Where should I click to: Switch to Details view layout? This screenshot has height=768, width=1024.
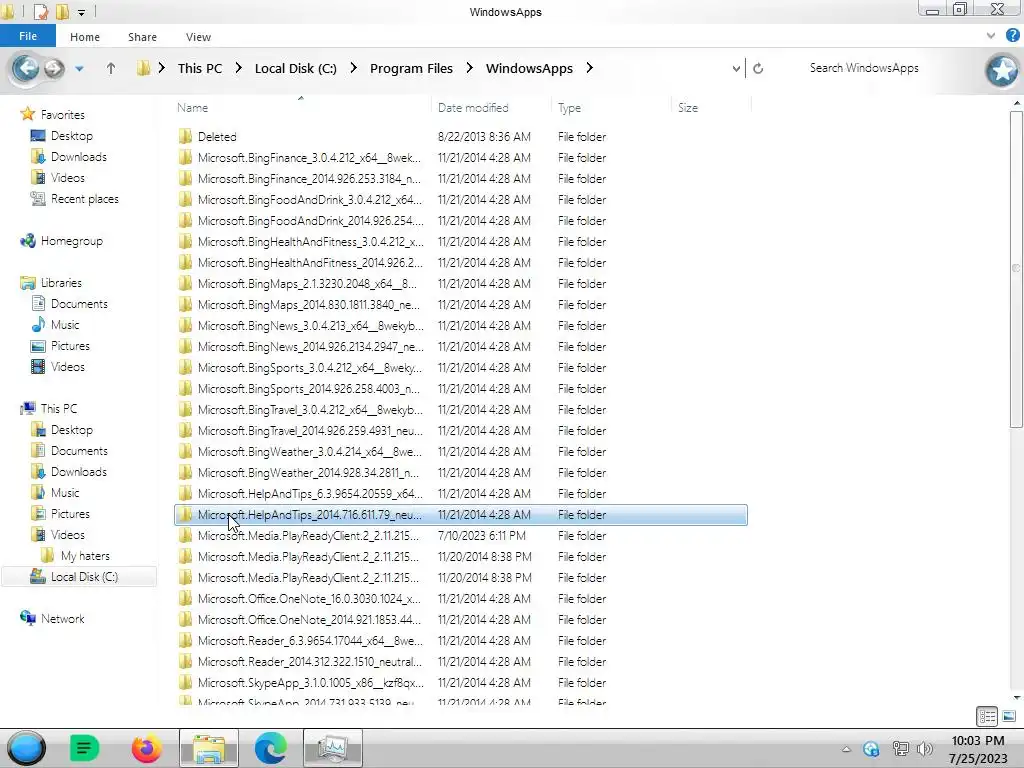point(987,716)
